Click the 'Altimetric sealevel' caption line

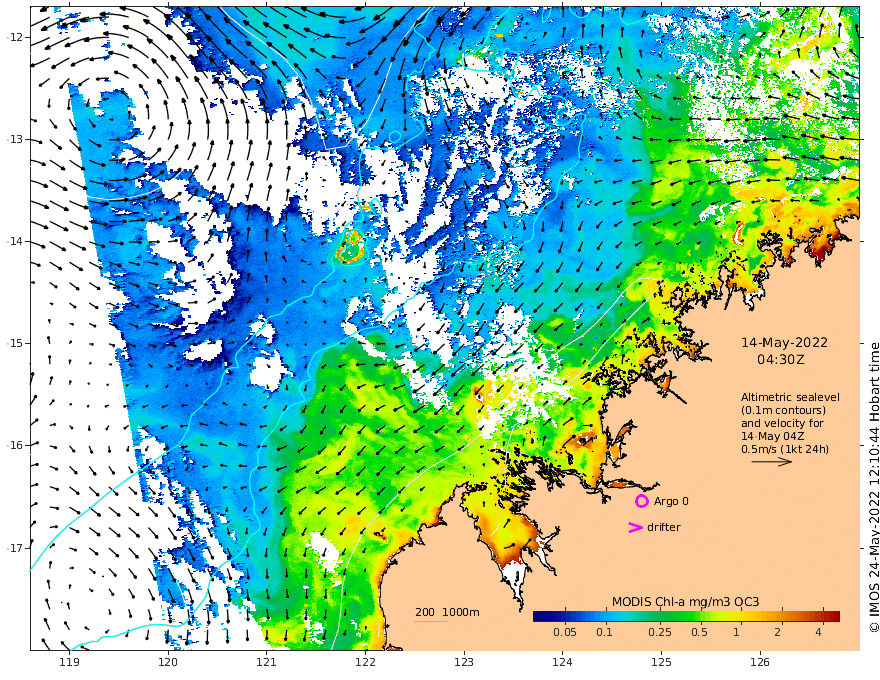790,397
